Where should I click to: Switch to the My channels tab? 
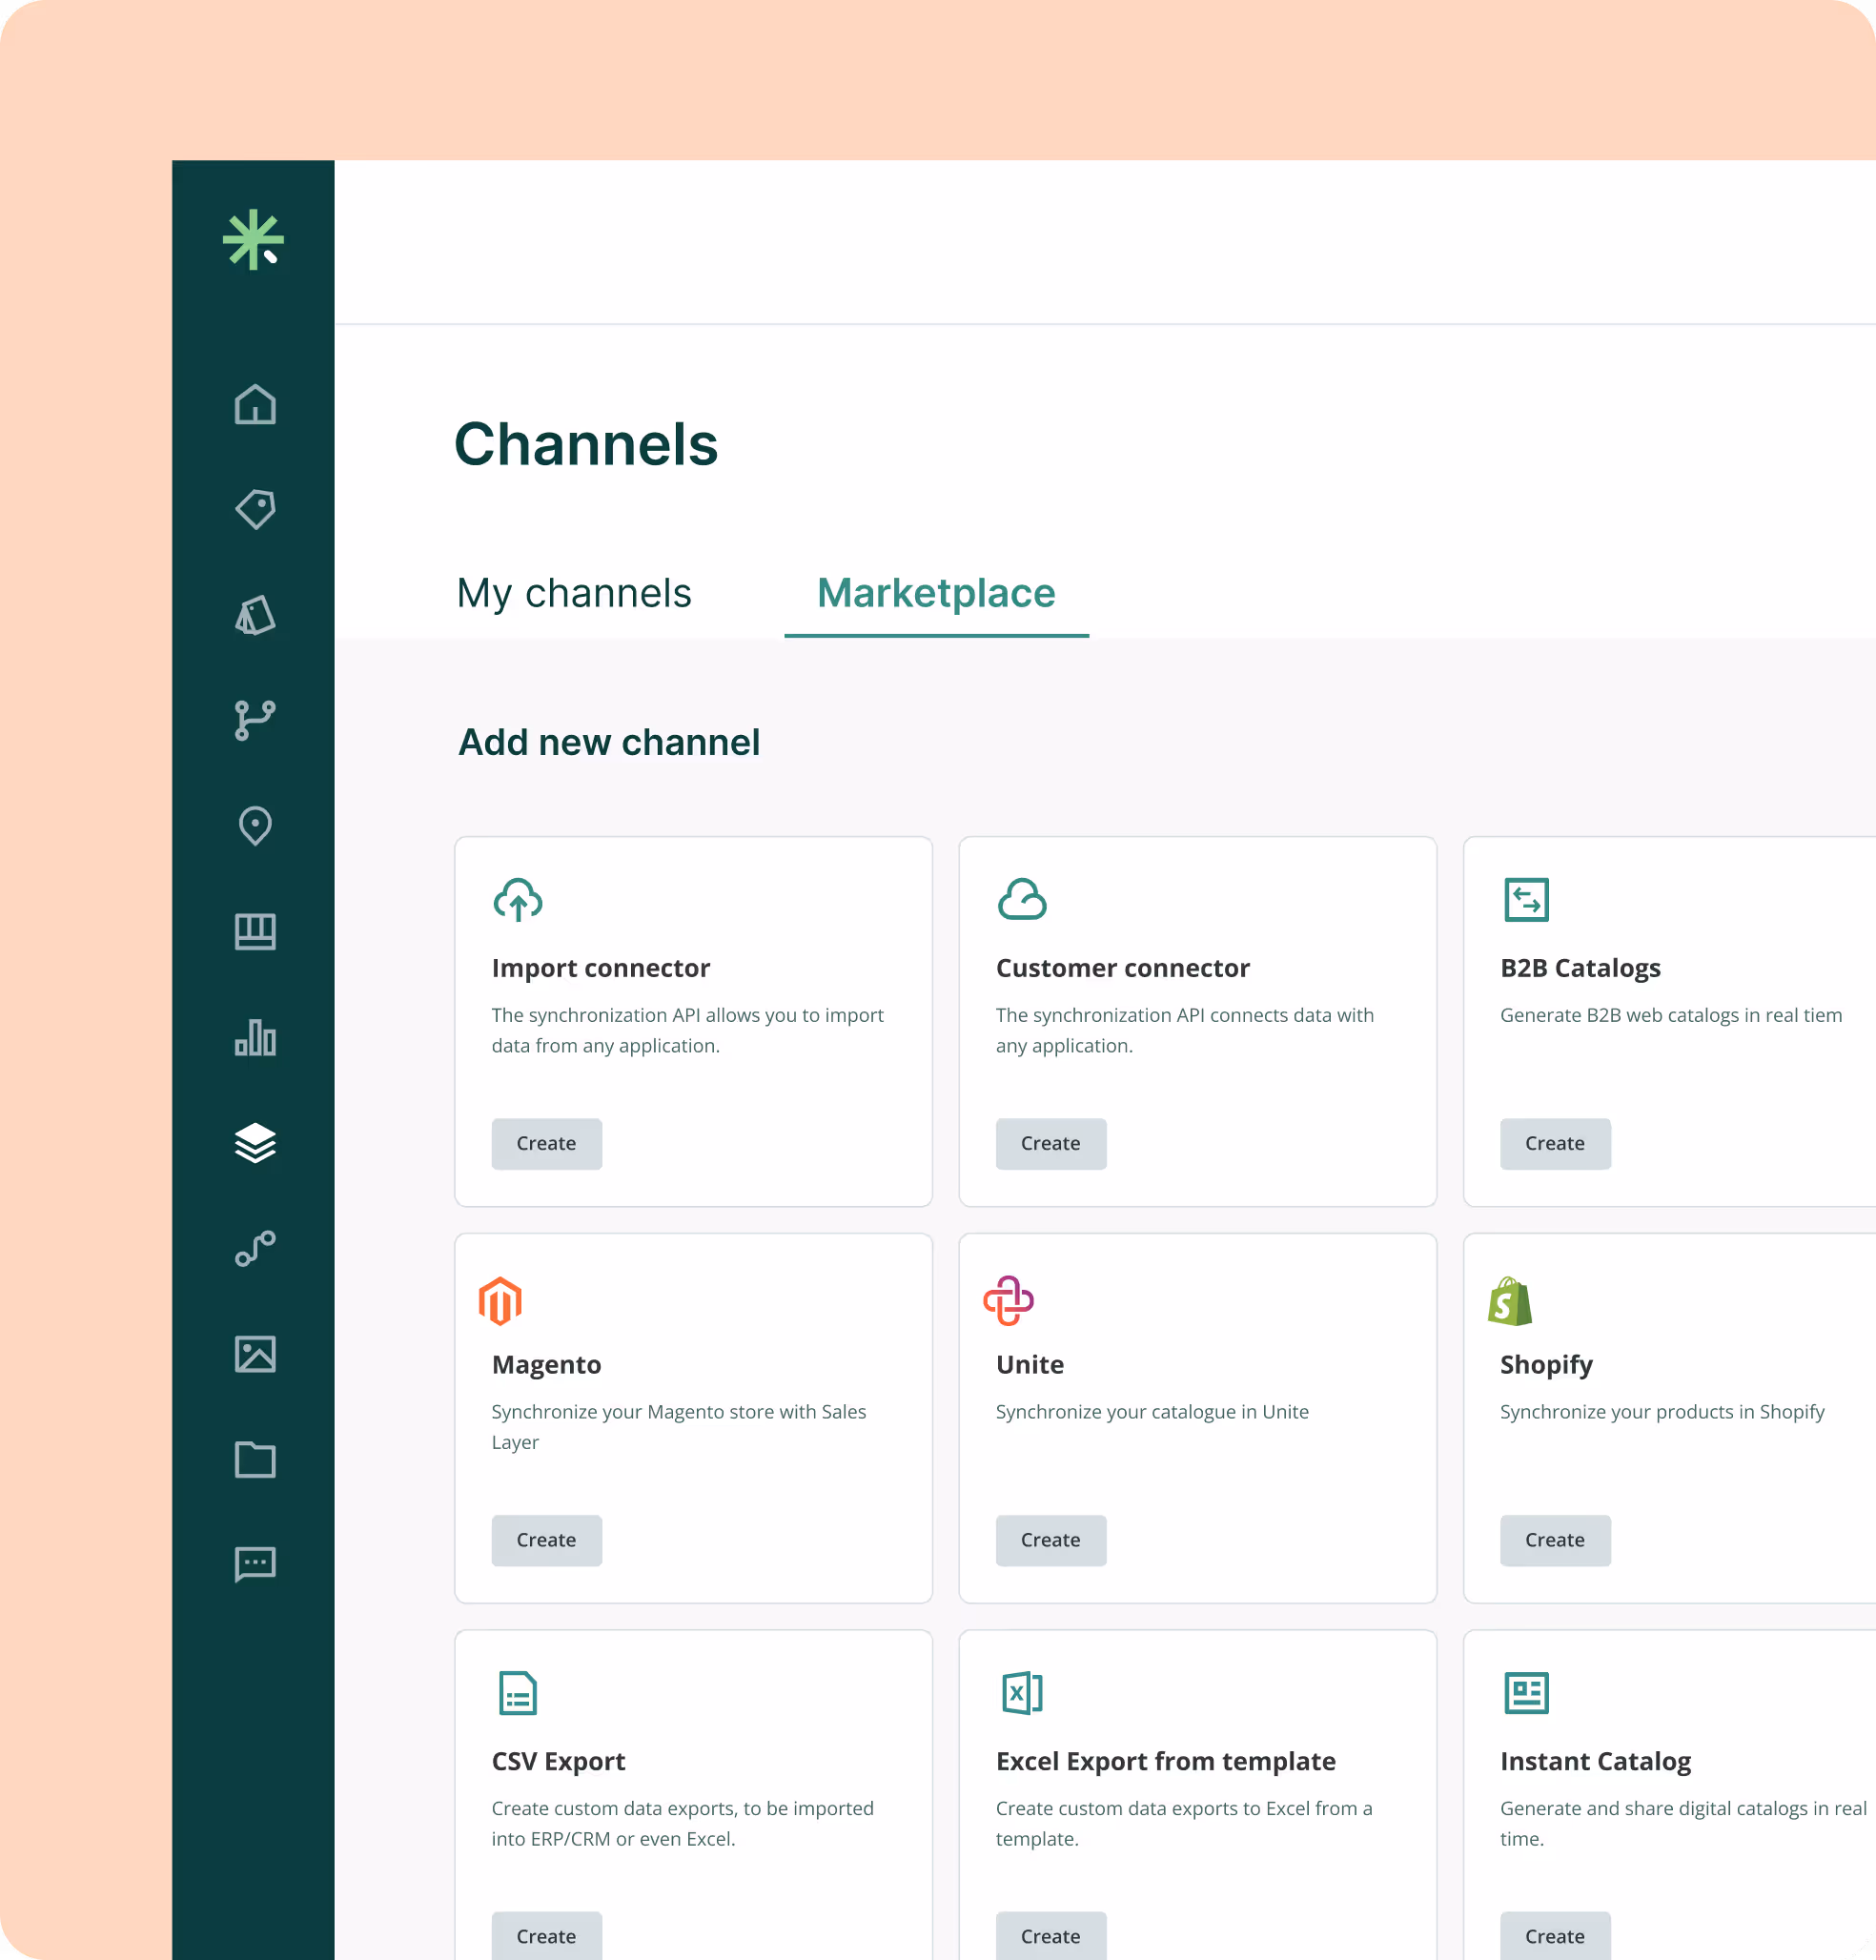574,593
